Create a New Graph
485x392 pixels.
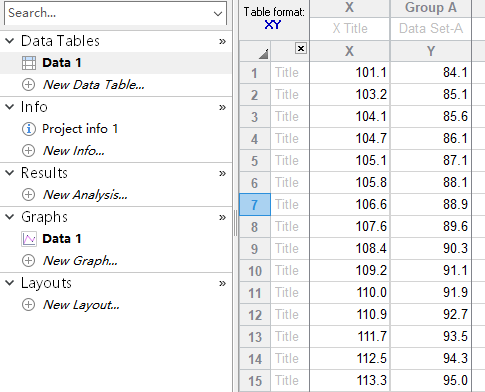coord(80,261)
